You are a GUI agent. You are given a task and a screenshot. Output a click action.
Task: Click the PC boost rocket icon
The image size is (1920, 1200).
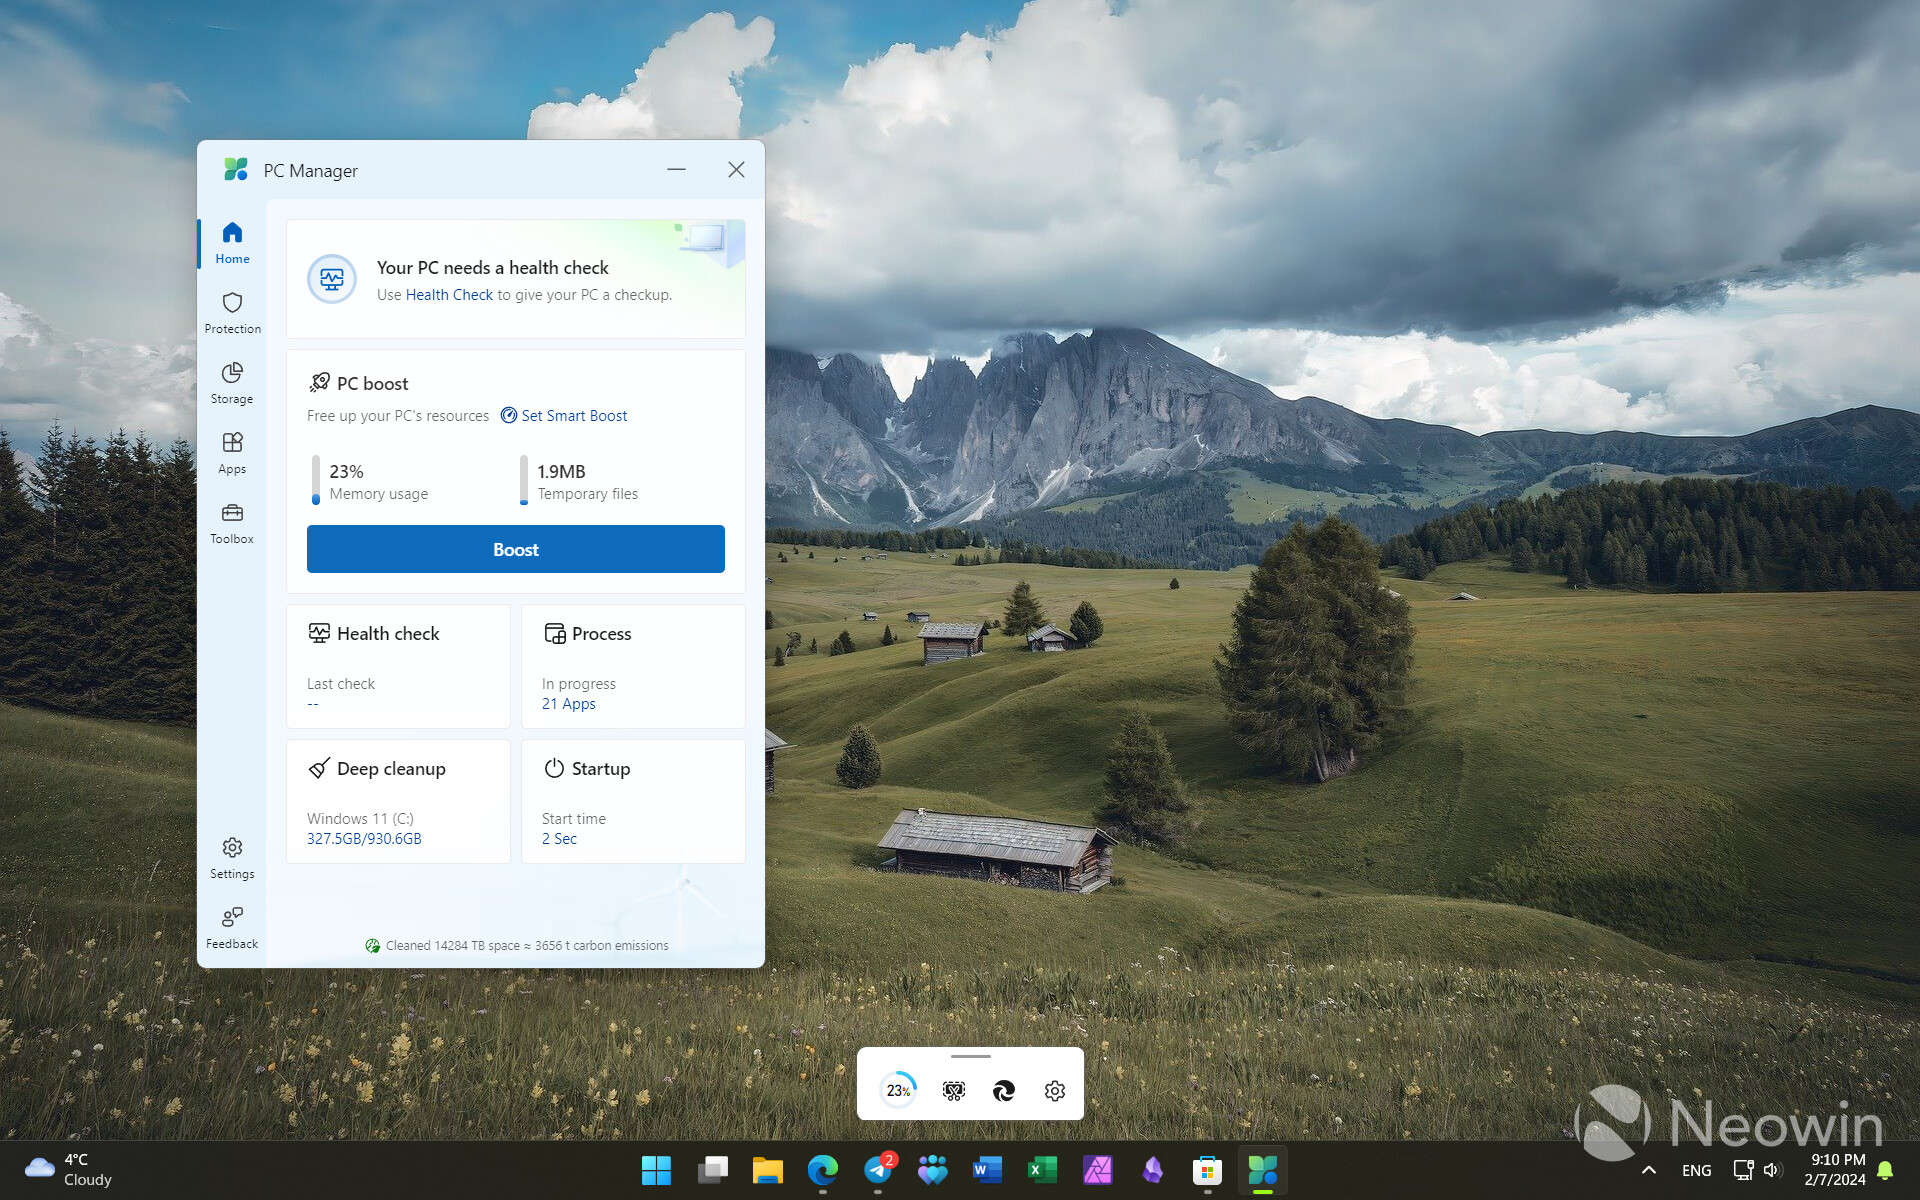(319, 383)
